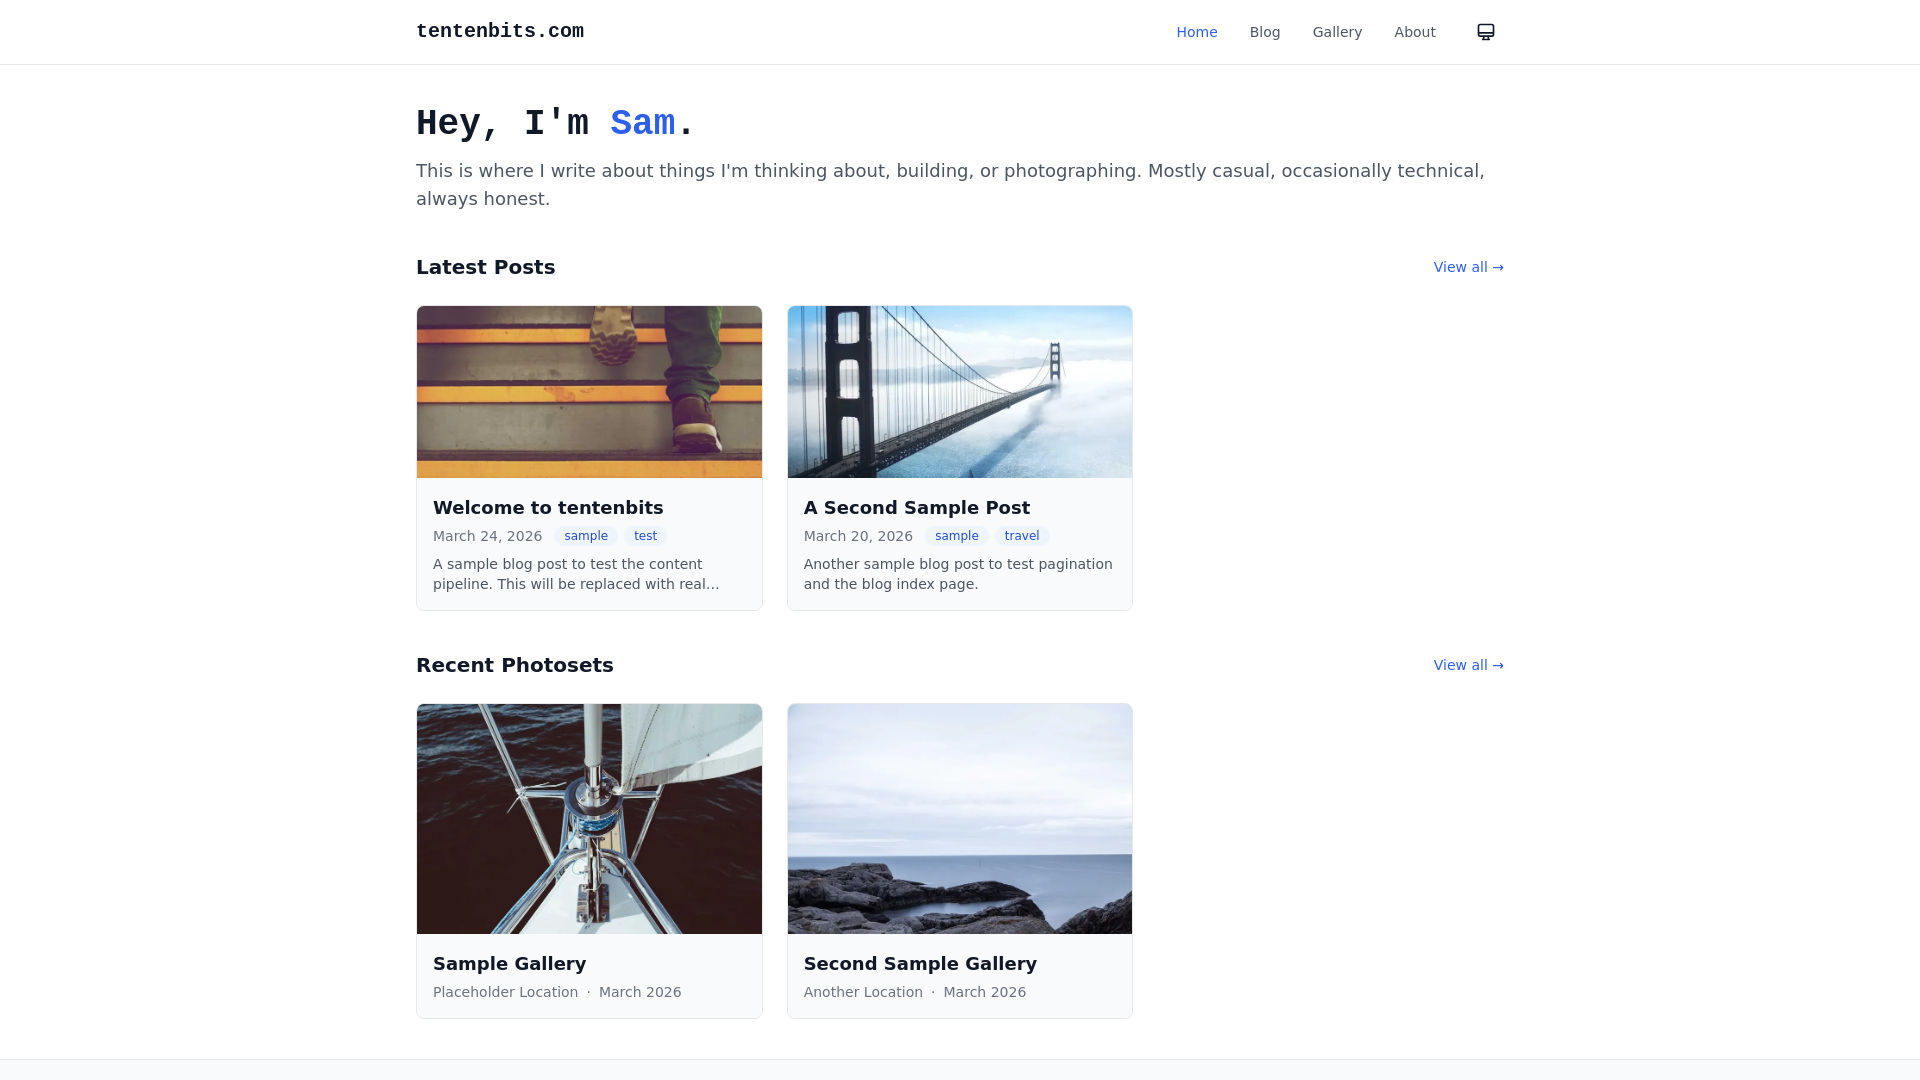Toggle the theme switcher monitor icon
Screen dimensions: 1920x1080
tap(1486, 32)
